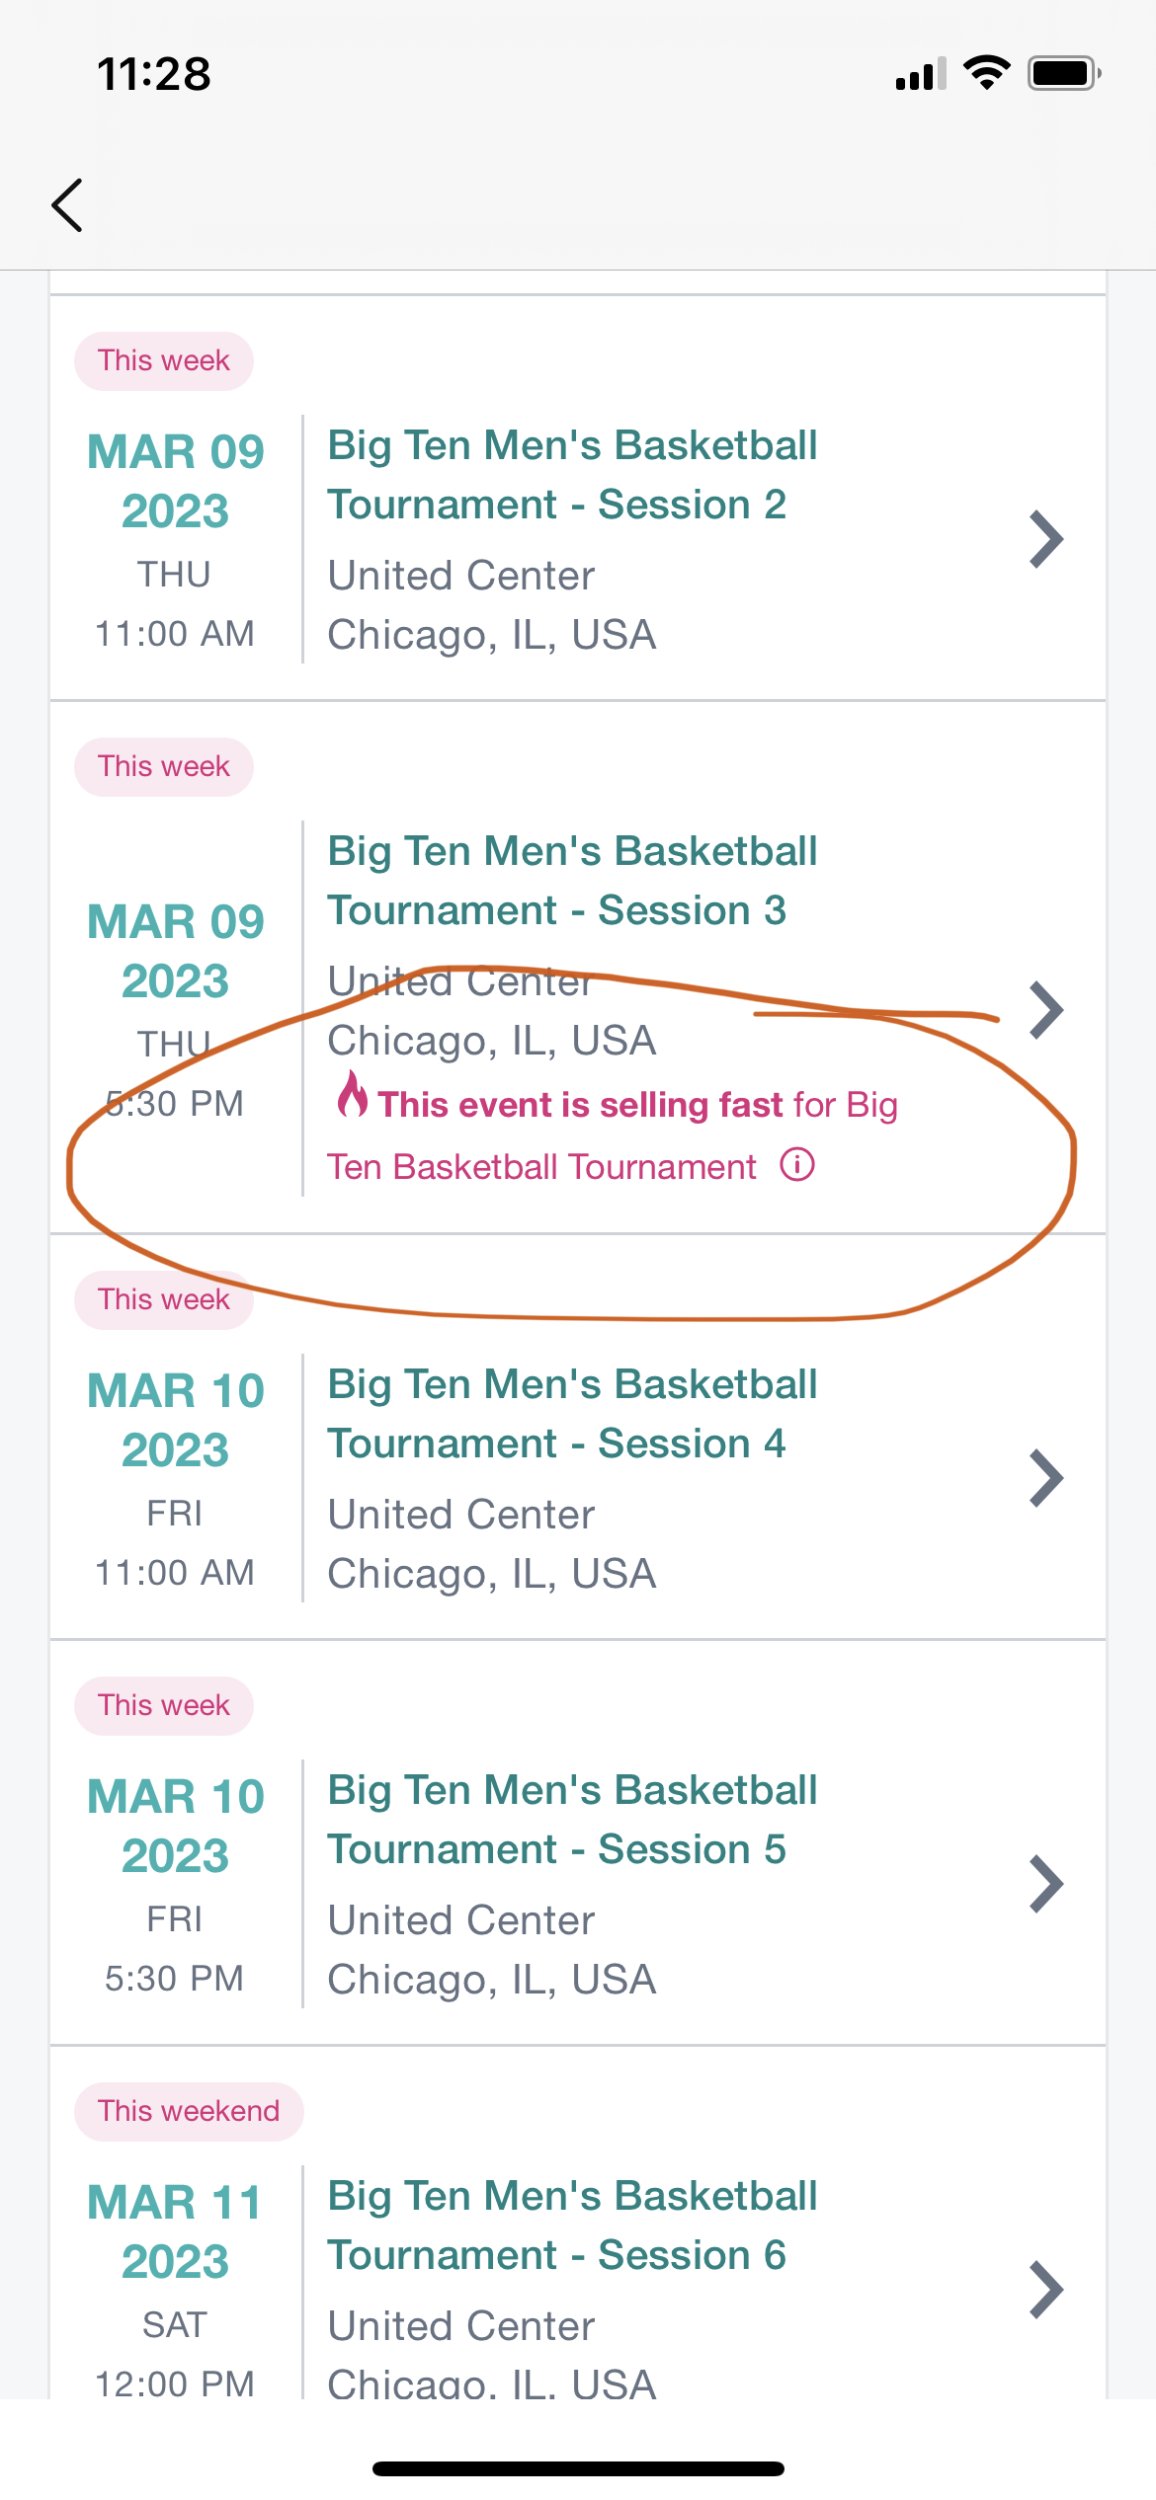Tap the cellular signal bars icon
The image size is (1156, 2500).
pyautogui.click(x=920, y=75)
